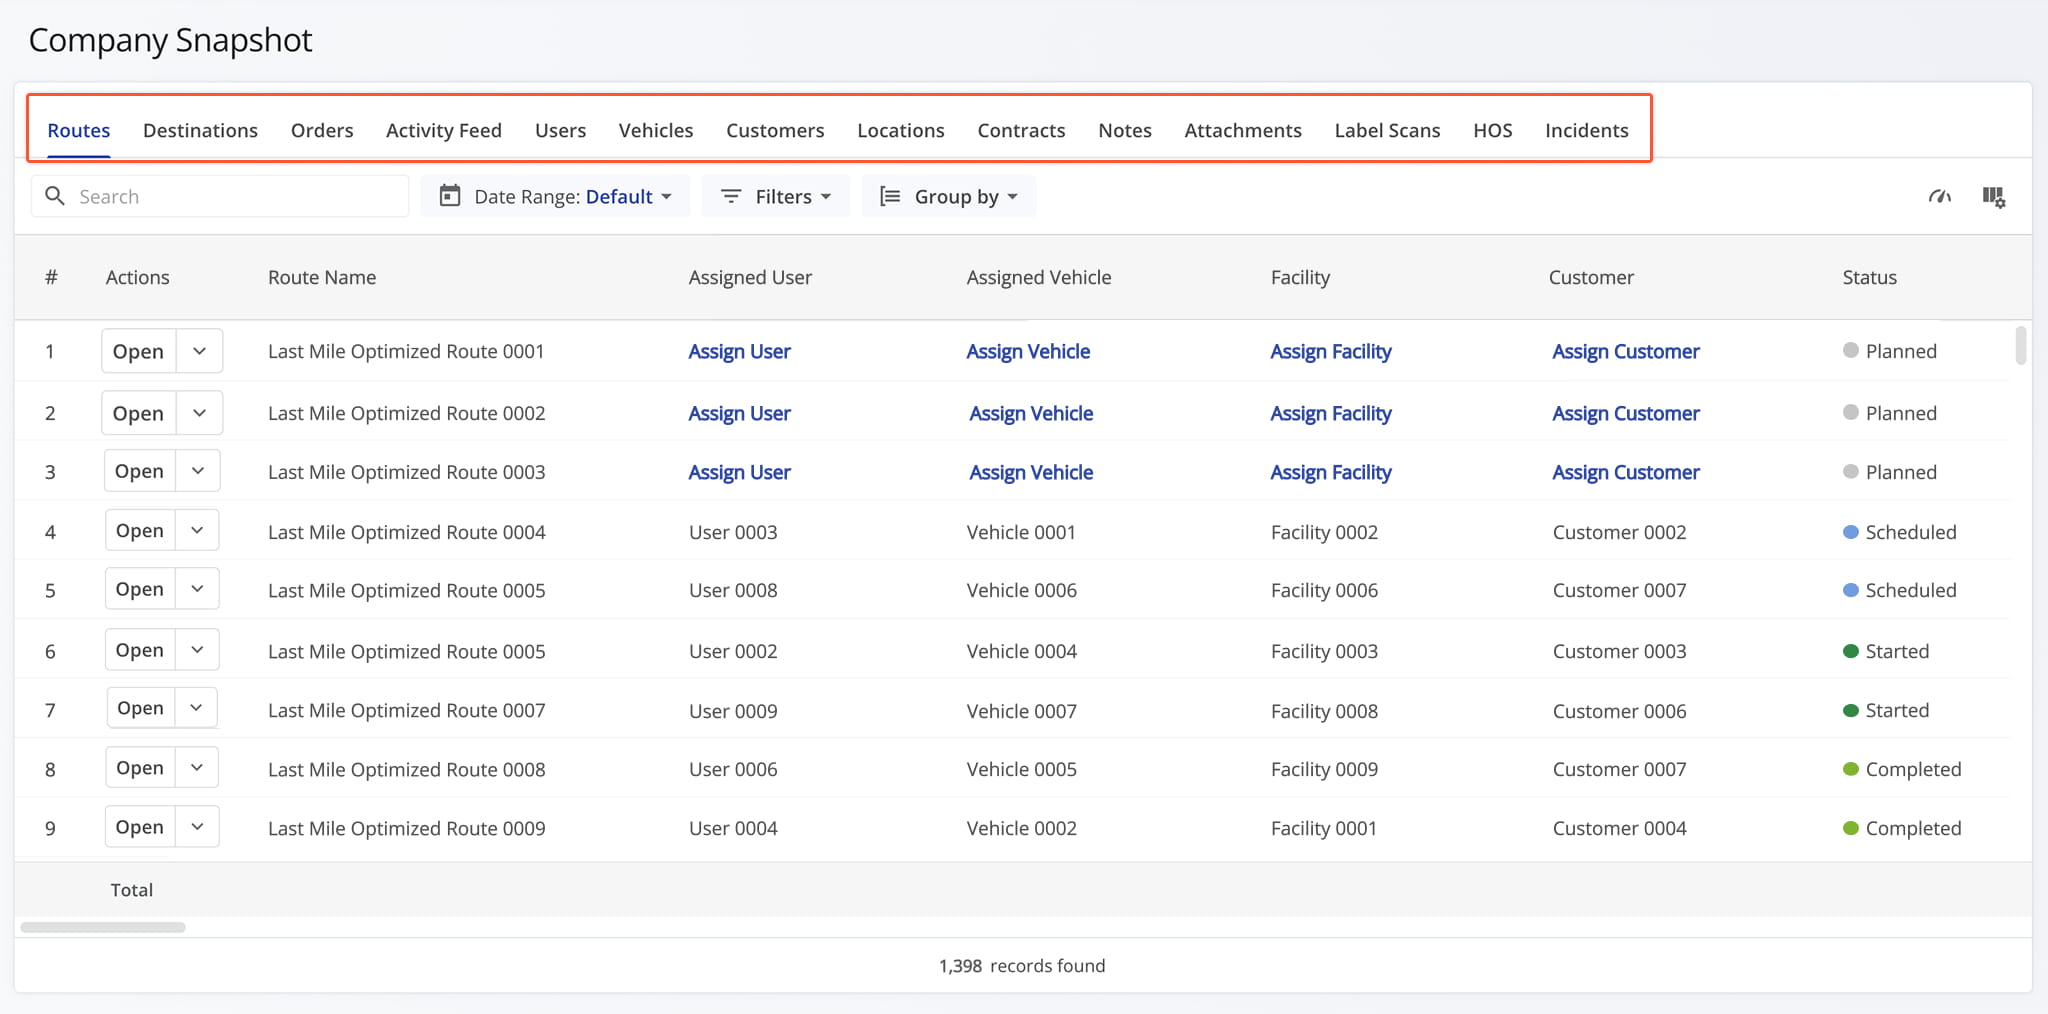Viewport: 2048px width, 1014px height.
Task: Click Customer 0004 cell
Action: 1620,828
